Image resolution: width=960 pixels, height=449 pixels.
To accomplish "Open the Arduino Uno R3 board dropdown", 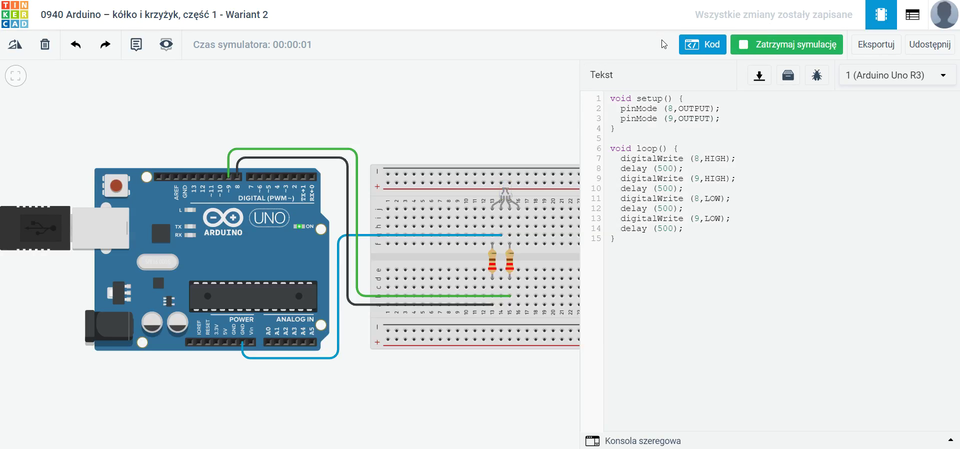I will coord(897,75).
